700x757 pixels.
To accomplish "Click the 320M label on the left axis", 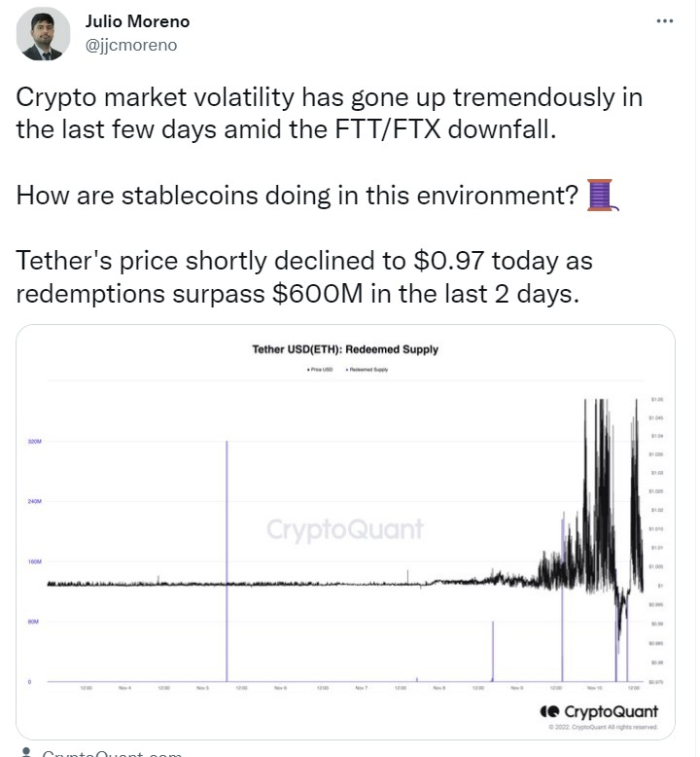I will (x=35, y=441).
